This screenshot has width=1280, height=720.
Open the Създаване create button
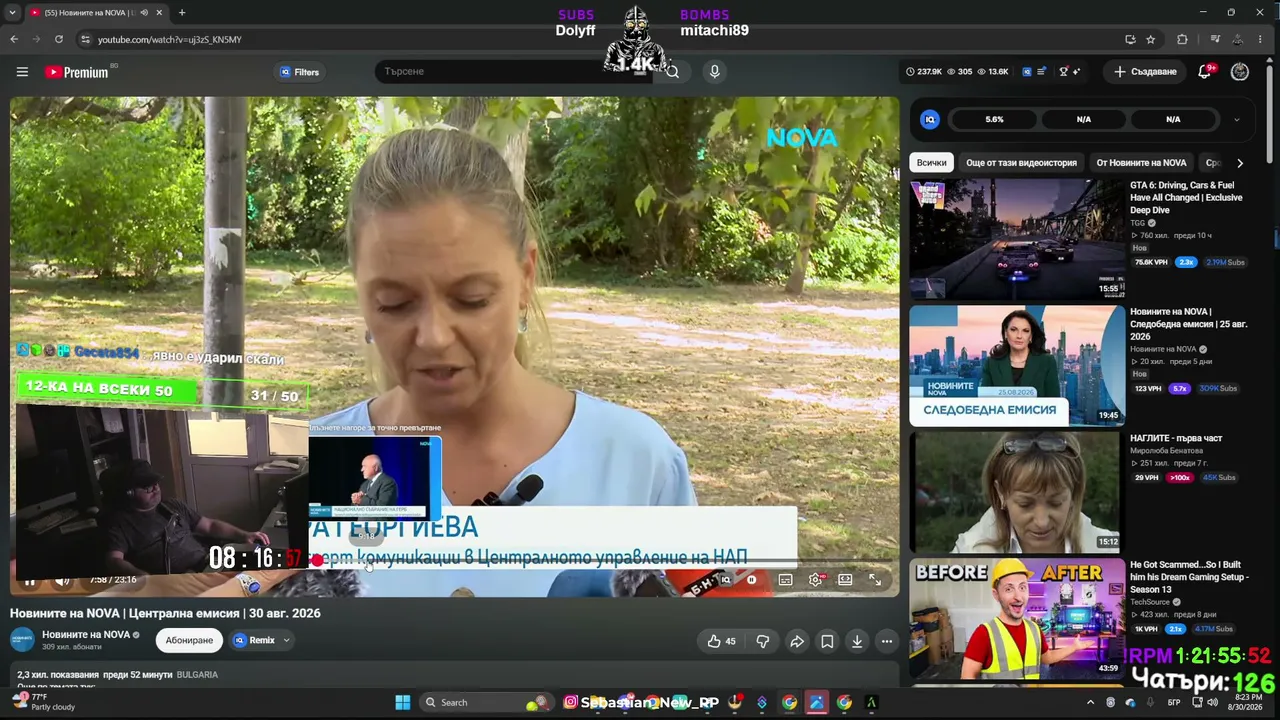1145,72
